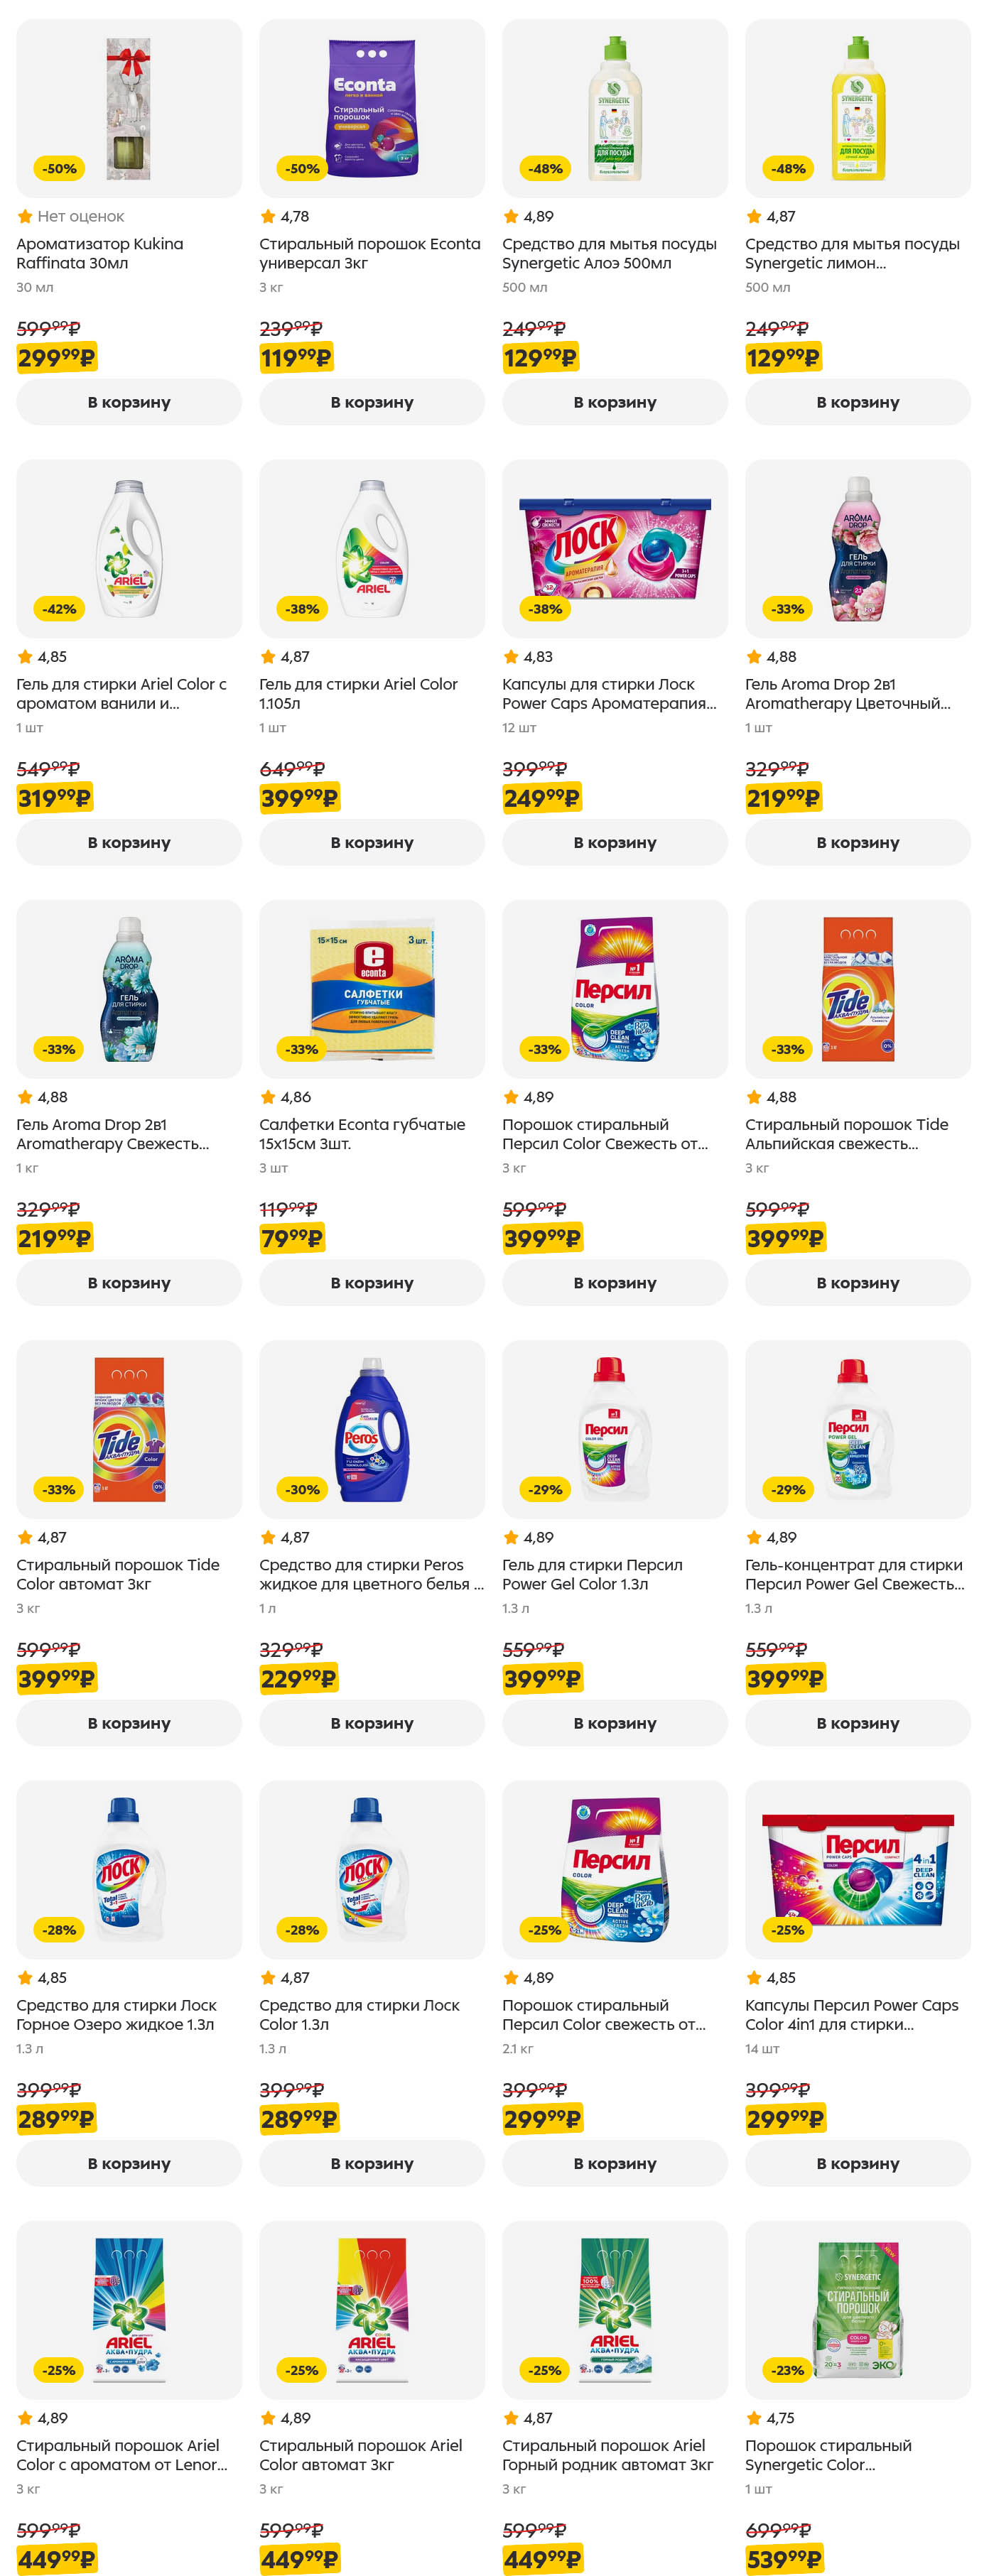Screen dimensions: 989x2576
Task: Open Synergetic Алоэ dish soap image
Action: click(x=614, y=108)
